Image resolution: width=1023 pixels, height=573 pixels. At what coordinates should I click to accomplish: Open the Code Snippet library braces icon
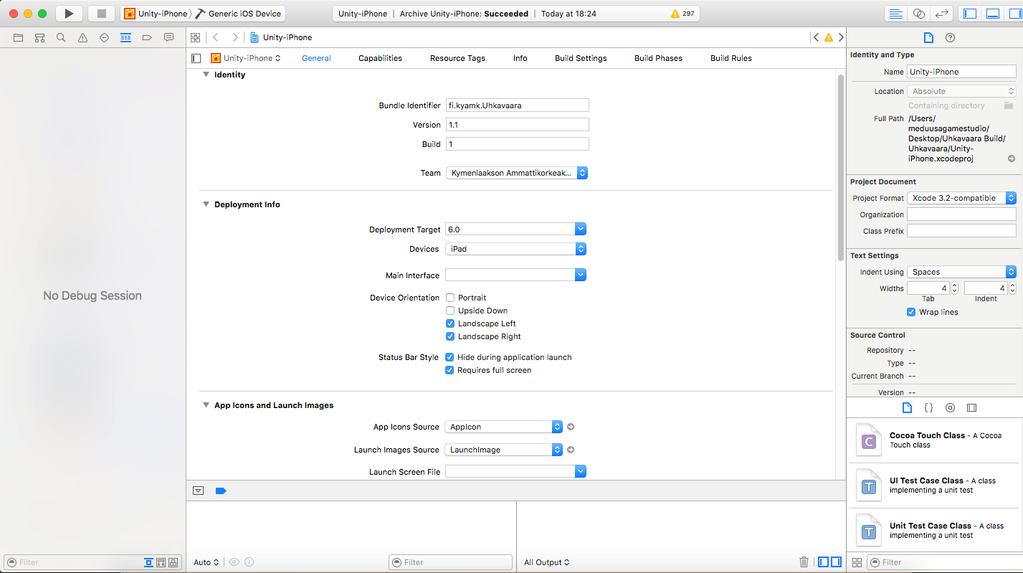[x=928, y=408]
